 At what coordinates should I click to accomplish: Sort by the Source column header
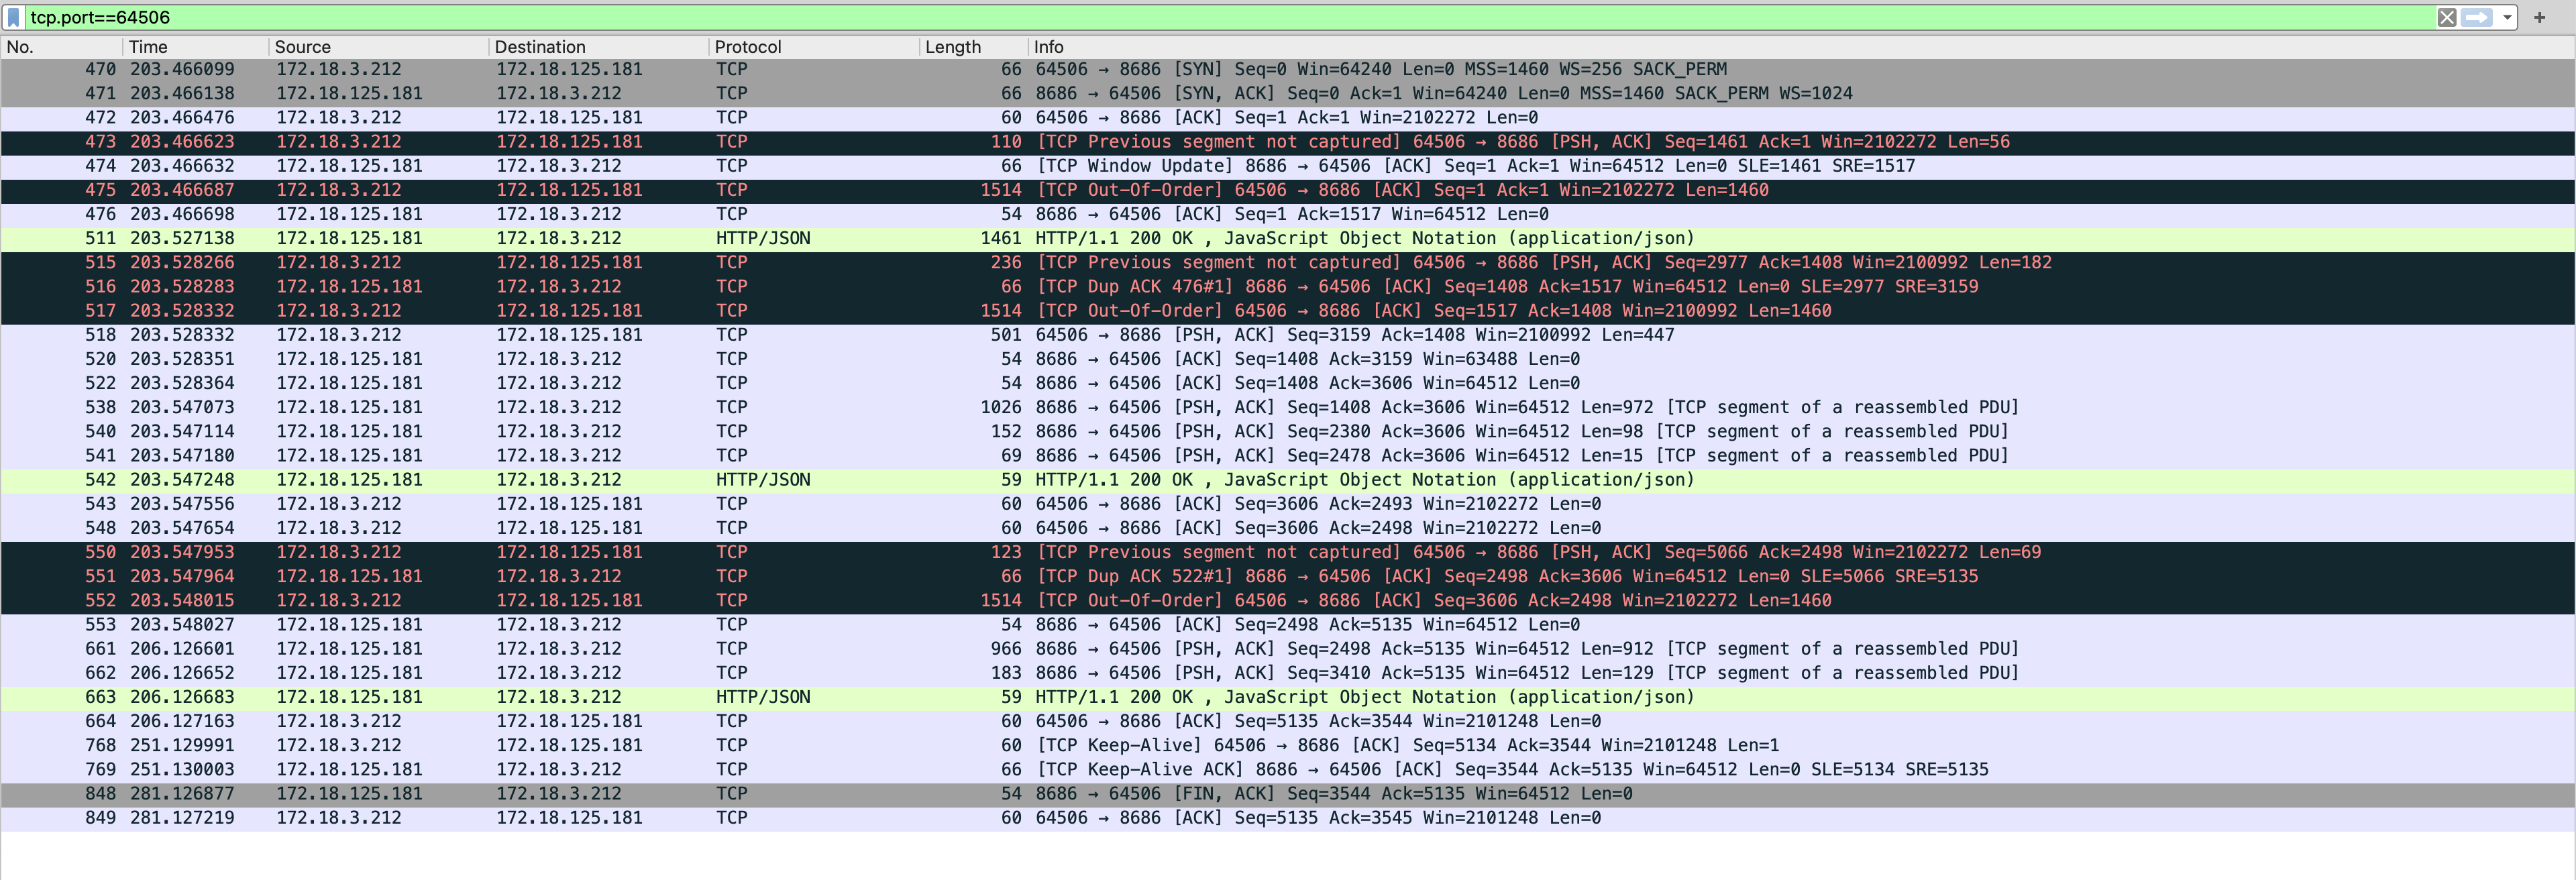(378, 47)
